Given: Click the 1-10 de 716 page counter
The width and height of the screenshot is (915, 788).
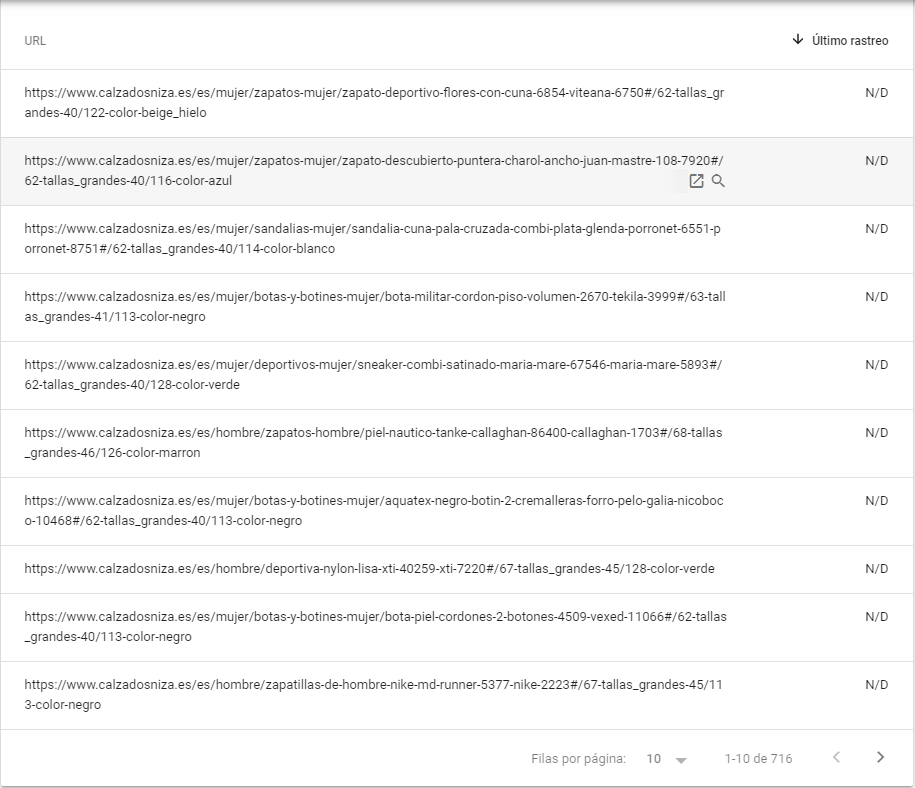Looking at the screenshot, I should click(758, 759).
